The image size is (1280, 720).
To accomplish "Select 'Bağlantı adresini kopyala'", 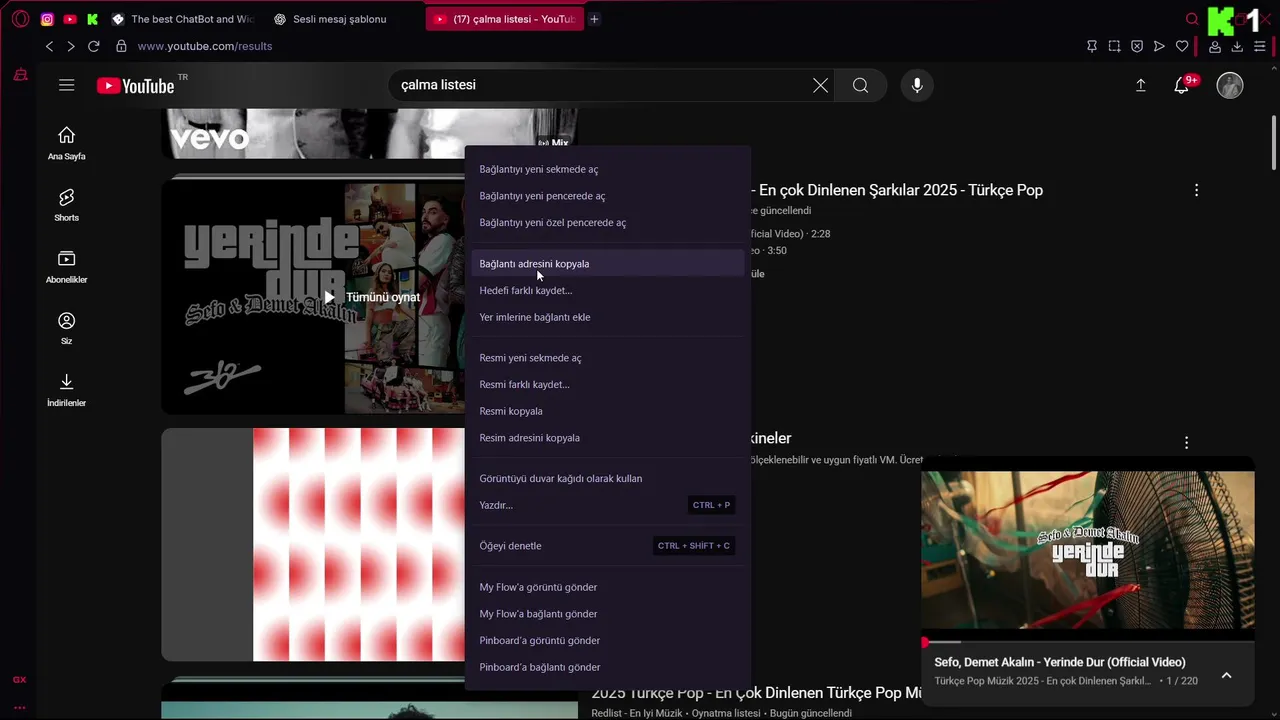I will (x=608, y=264).
